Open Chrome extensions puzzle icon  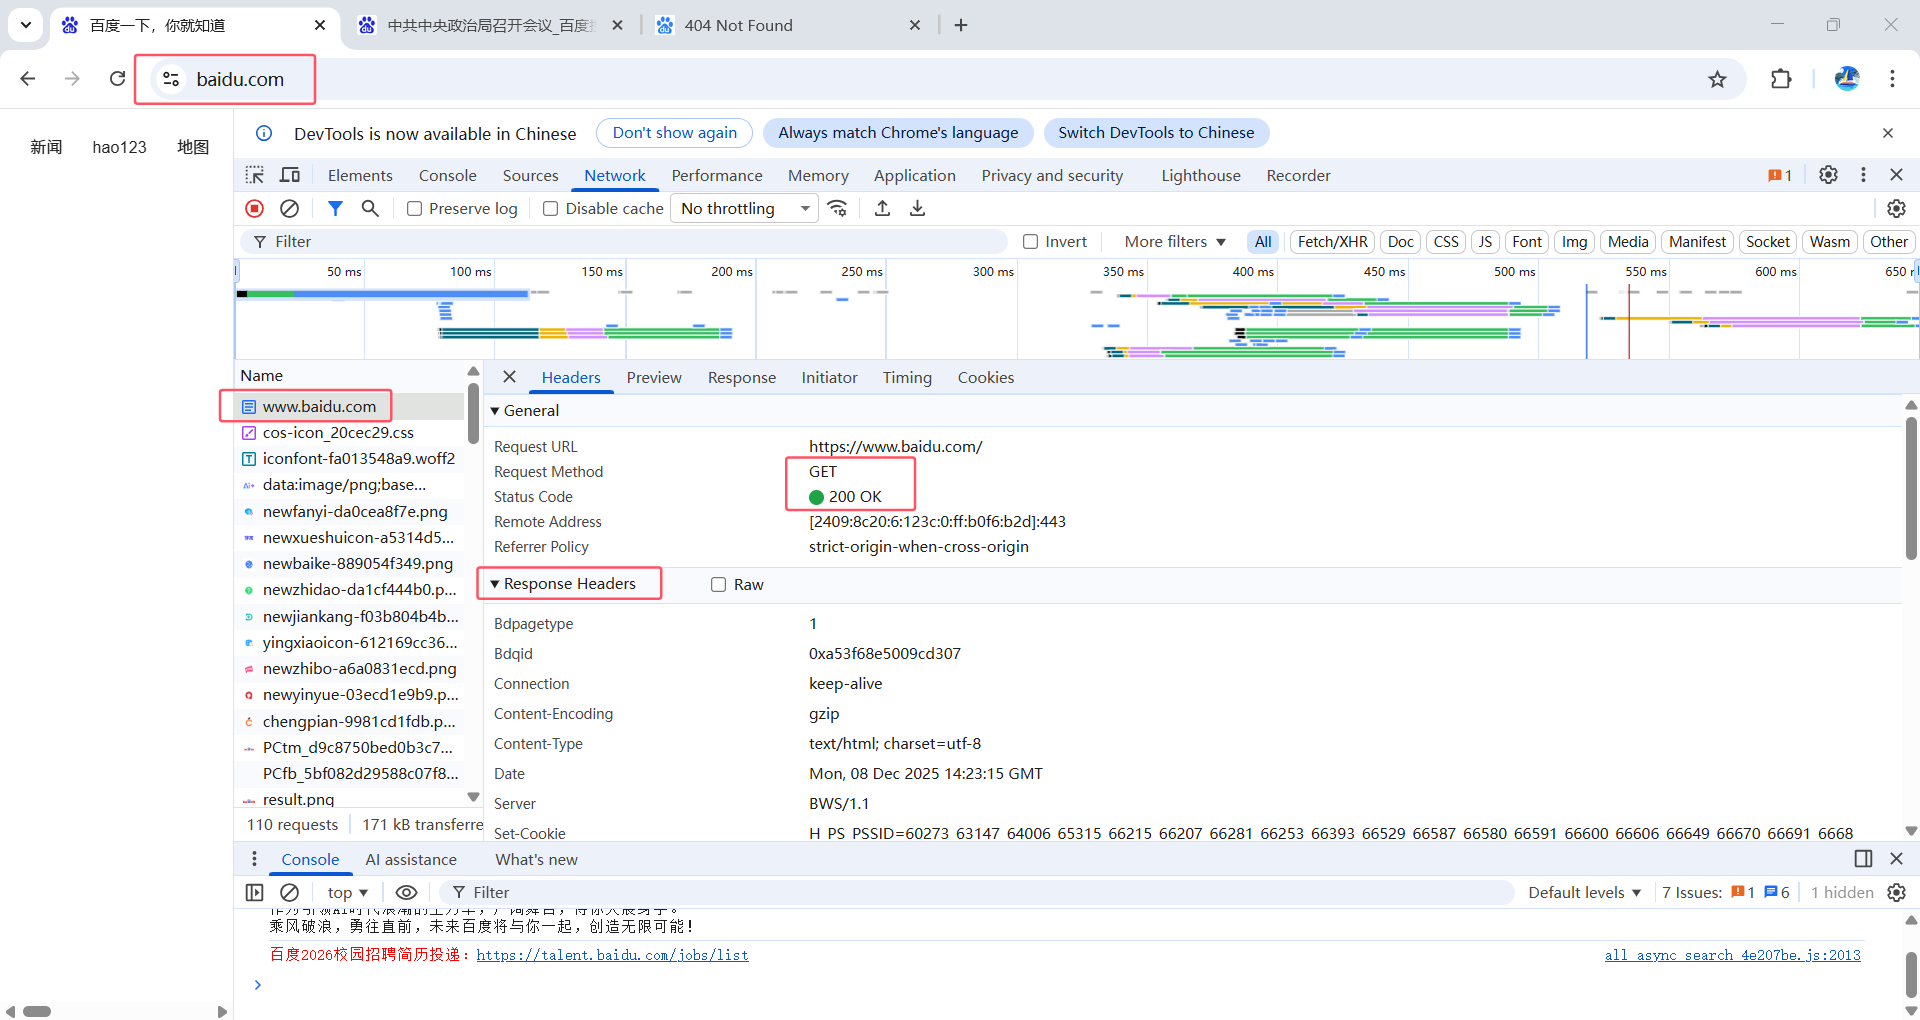(1781, 79)
